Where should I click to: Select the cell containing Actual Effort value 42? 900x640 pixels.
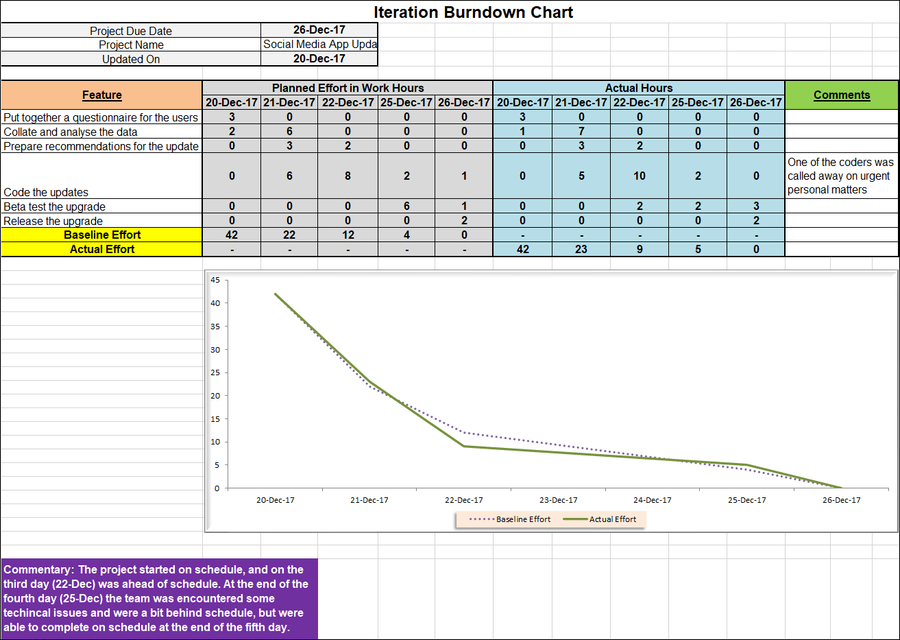[x=520, y=249]
